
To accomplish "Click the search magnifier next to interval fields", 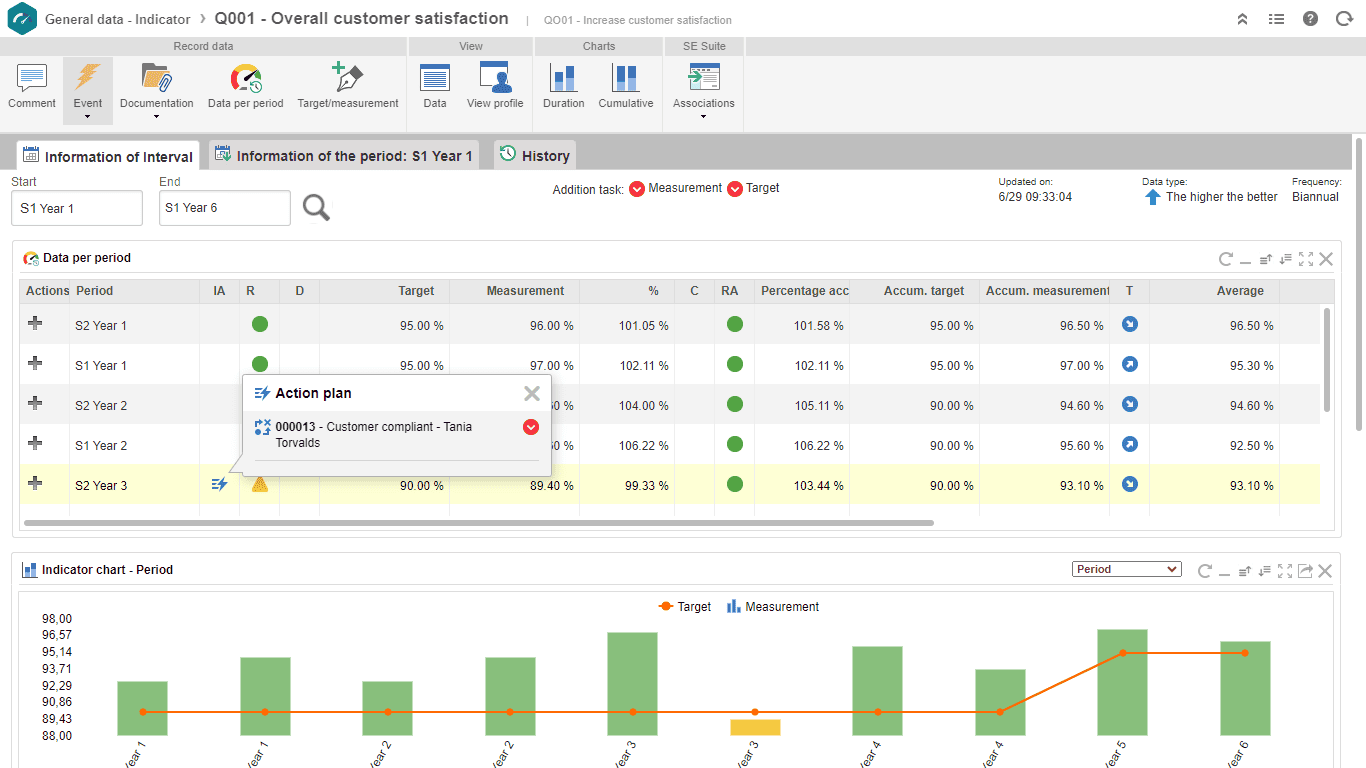I will click(317, 207).
